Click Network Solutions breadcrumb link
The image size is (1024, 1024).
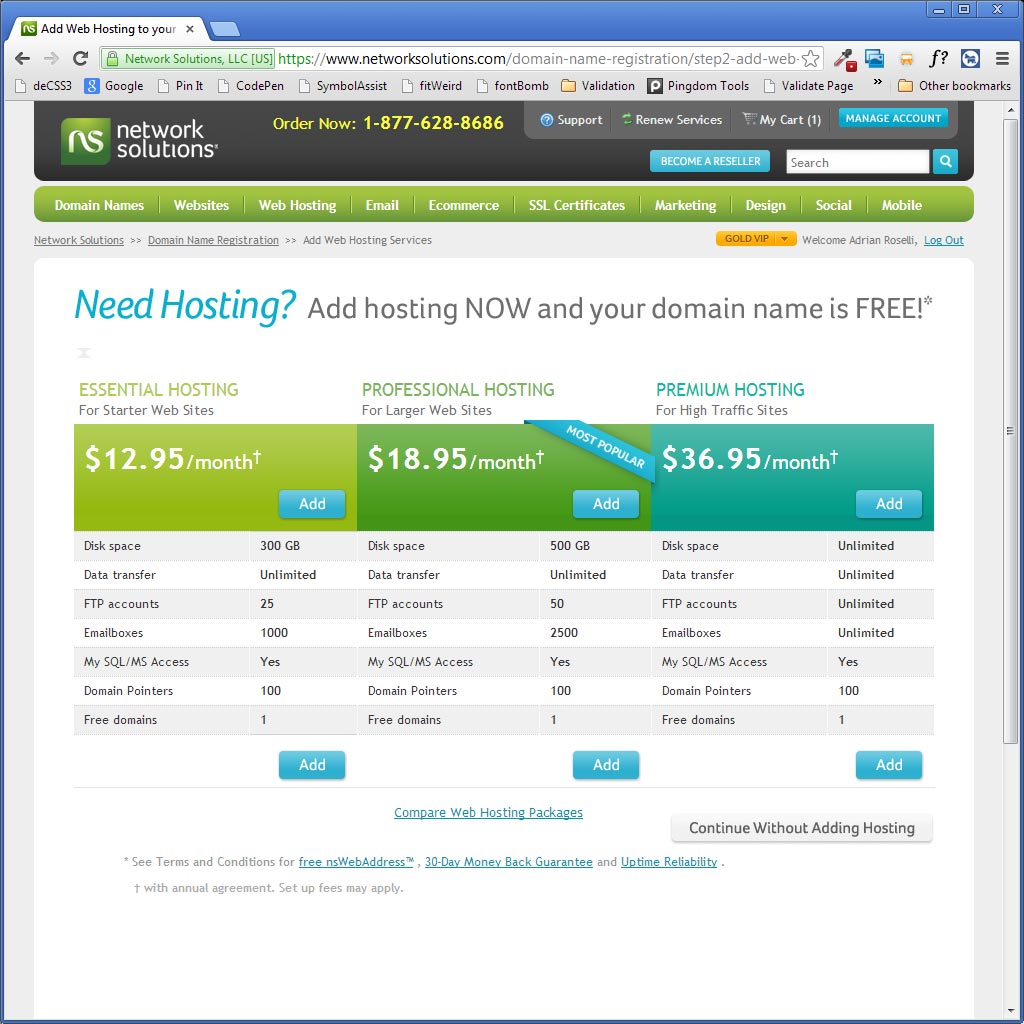78,240
